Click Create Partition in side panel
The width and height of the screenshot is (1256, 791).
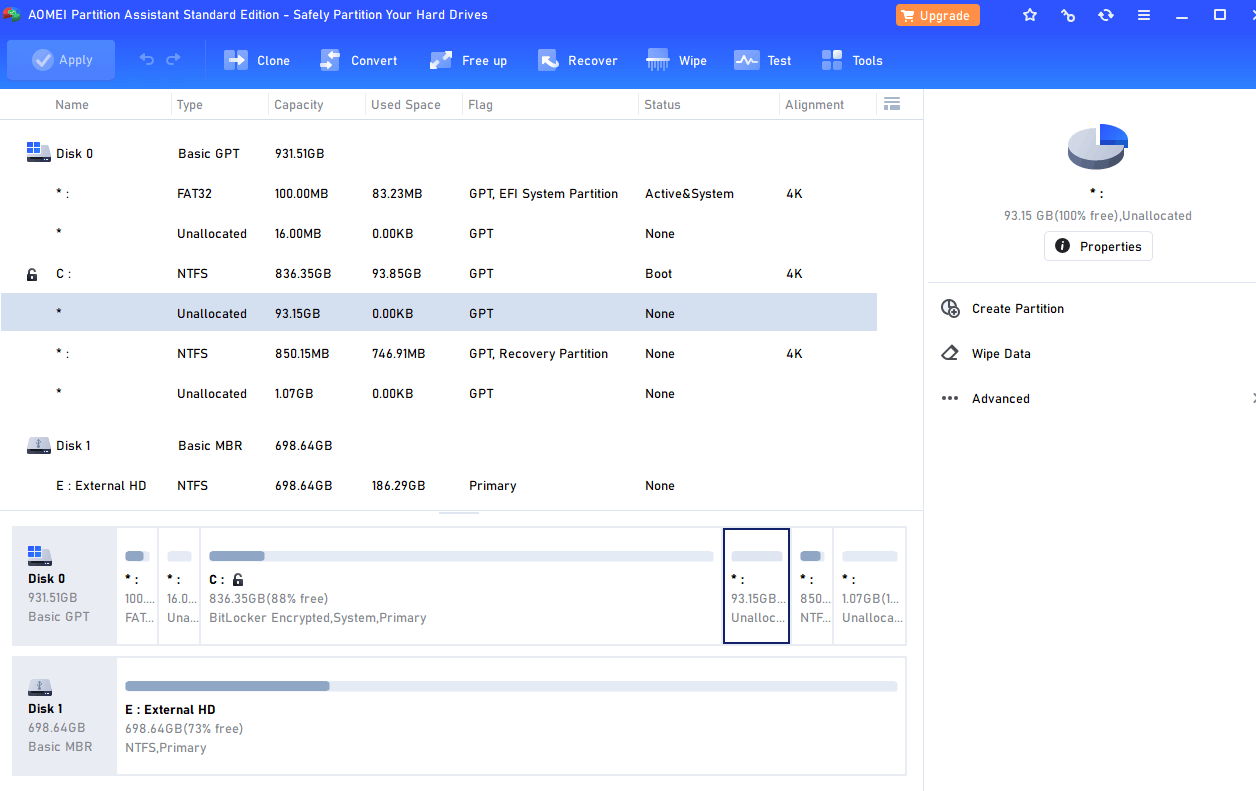click(x=1017, y=308)
